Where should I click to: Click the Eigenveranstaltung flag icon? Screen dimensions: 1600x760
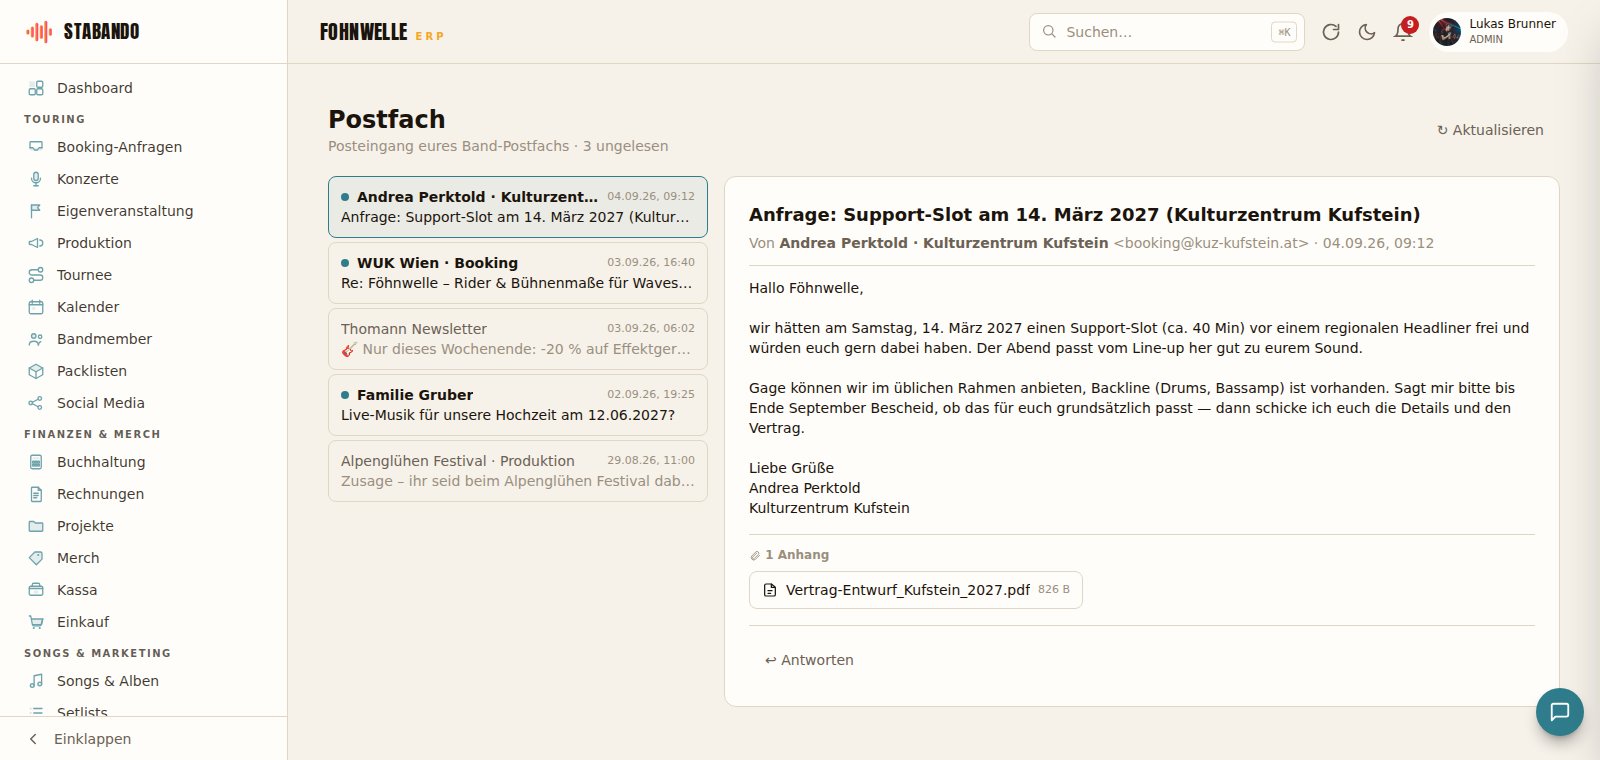36,211
